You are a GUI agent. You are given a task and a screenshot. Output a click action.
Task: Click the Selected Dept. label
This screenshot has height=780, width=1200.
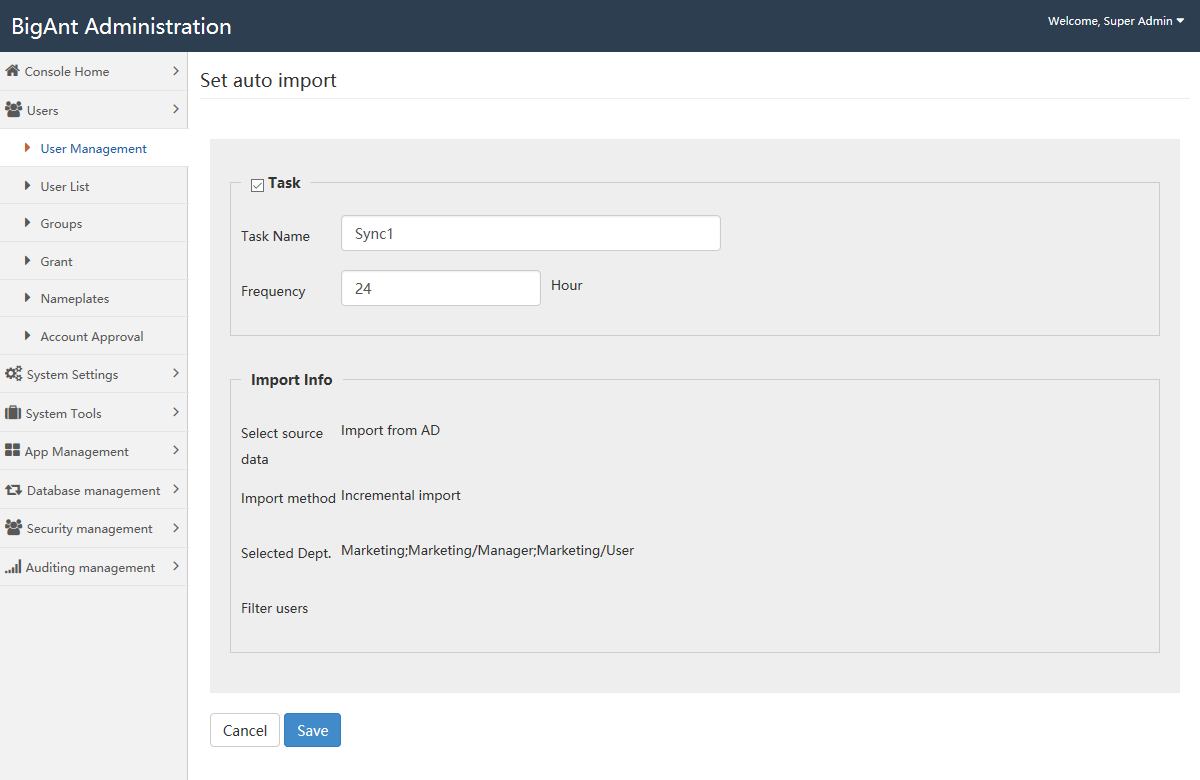click(286, 553)
